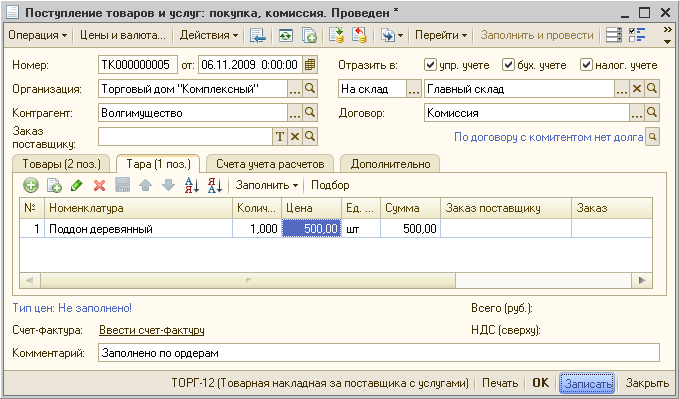Select the Поддон деревянный cell
This screenshot has width=679, height=399.
[x=138, y=228]
